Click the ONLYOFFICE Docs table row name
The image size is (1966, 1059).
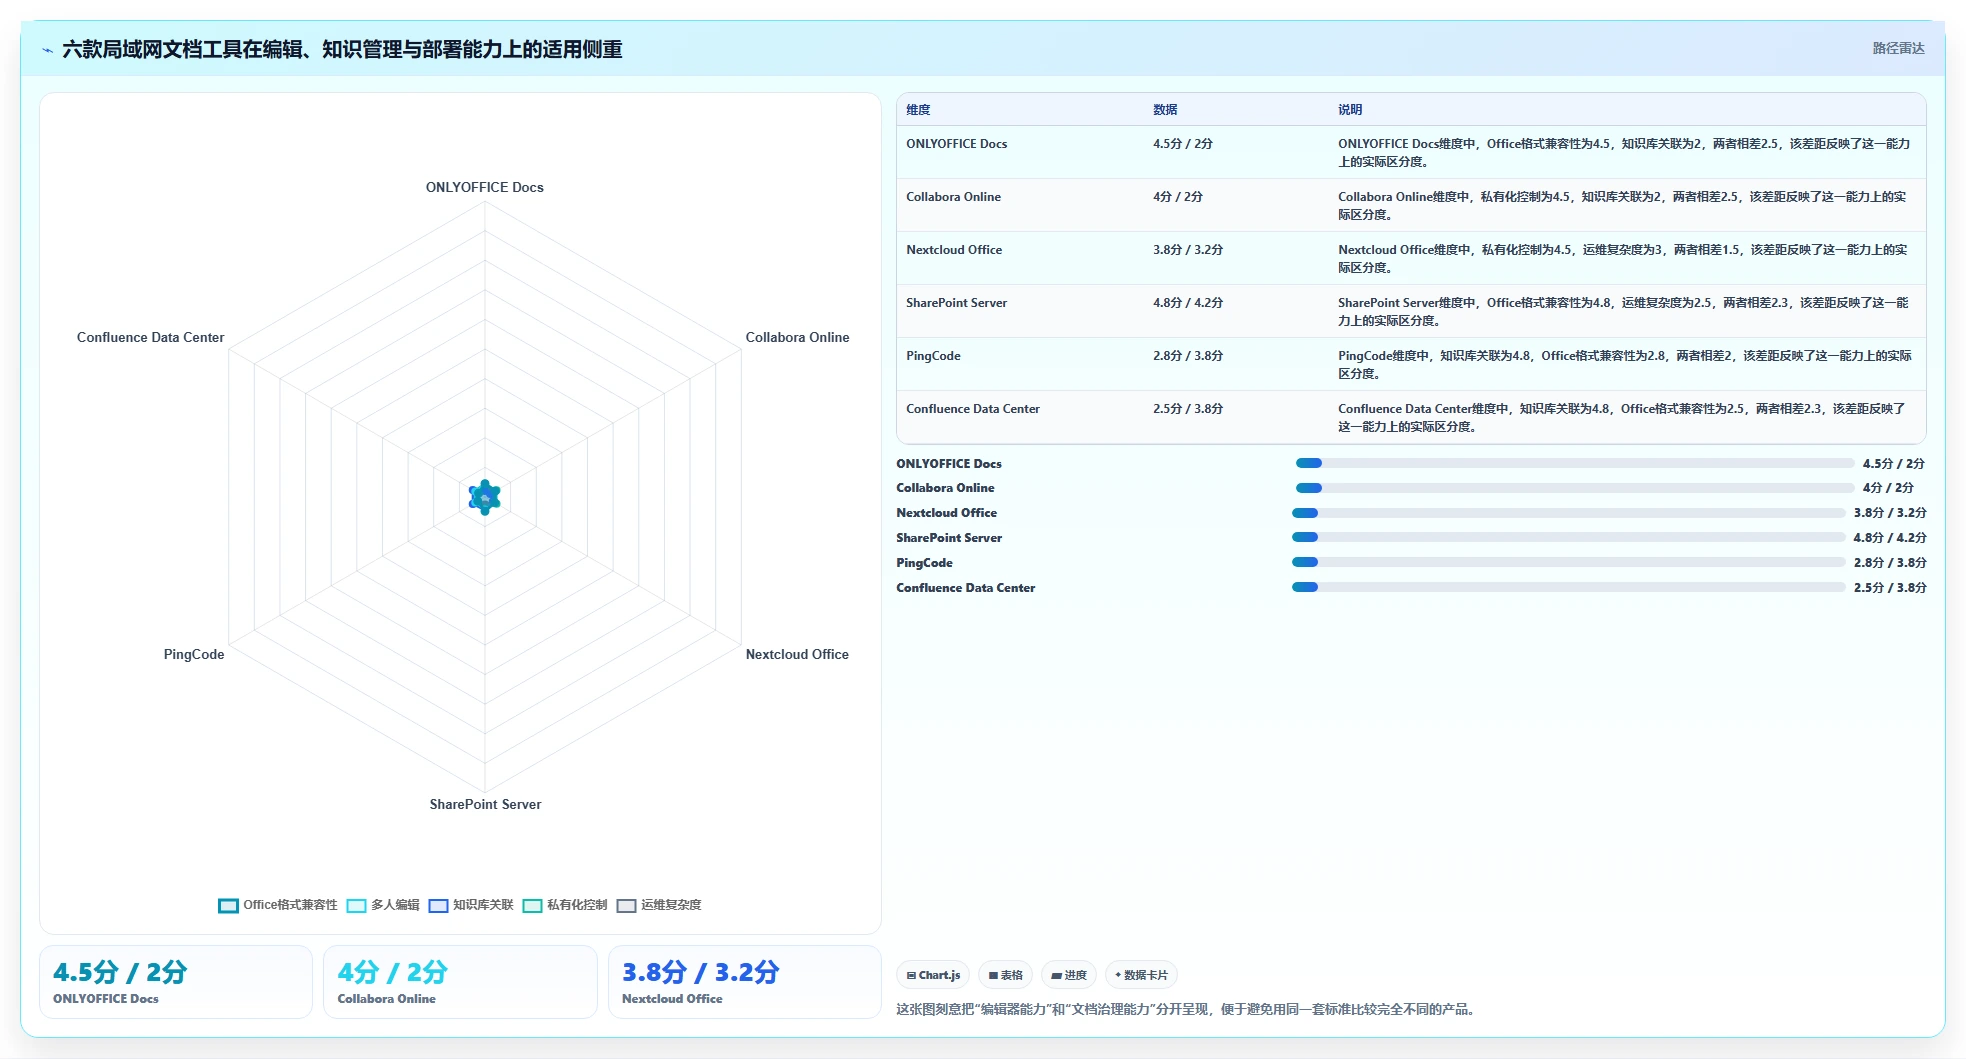tap(956, 144)
